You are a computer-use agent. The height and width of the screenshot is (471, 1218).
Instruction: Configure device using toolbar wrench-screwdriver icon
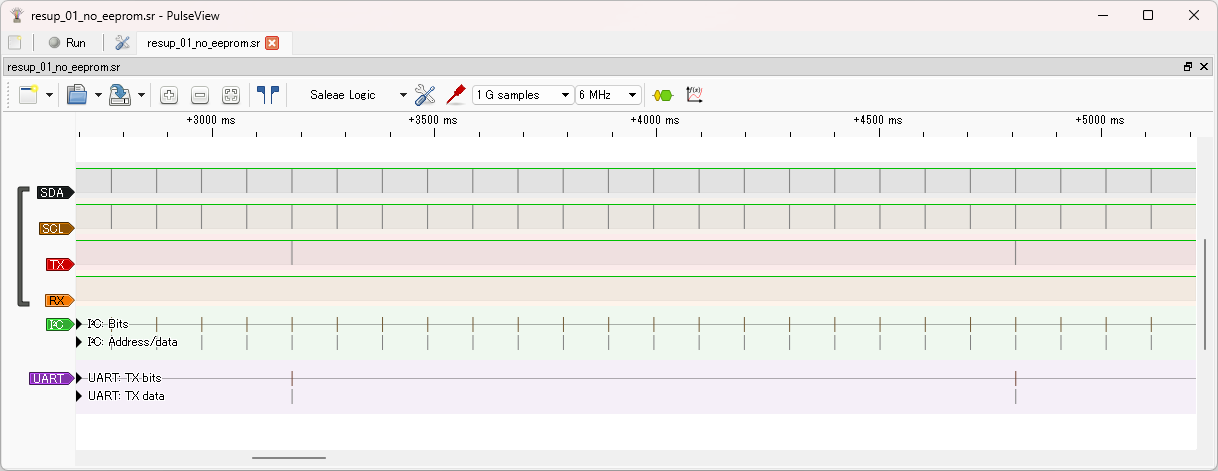coord(425,95)
